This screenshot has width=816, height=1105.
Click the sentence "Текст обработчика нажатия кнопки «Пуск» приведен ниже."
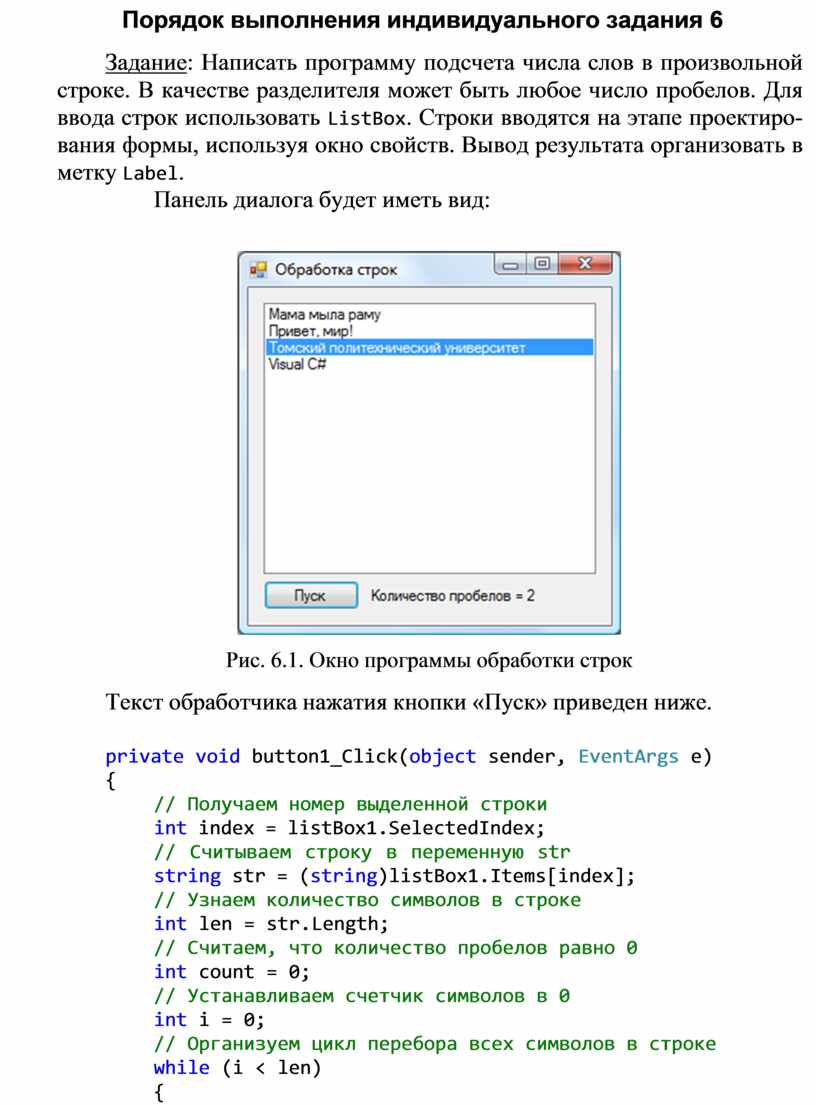pos(408,703)
